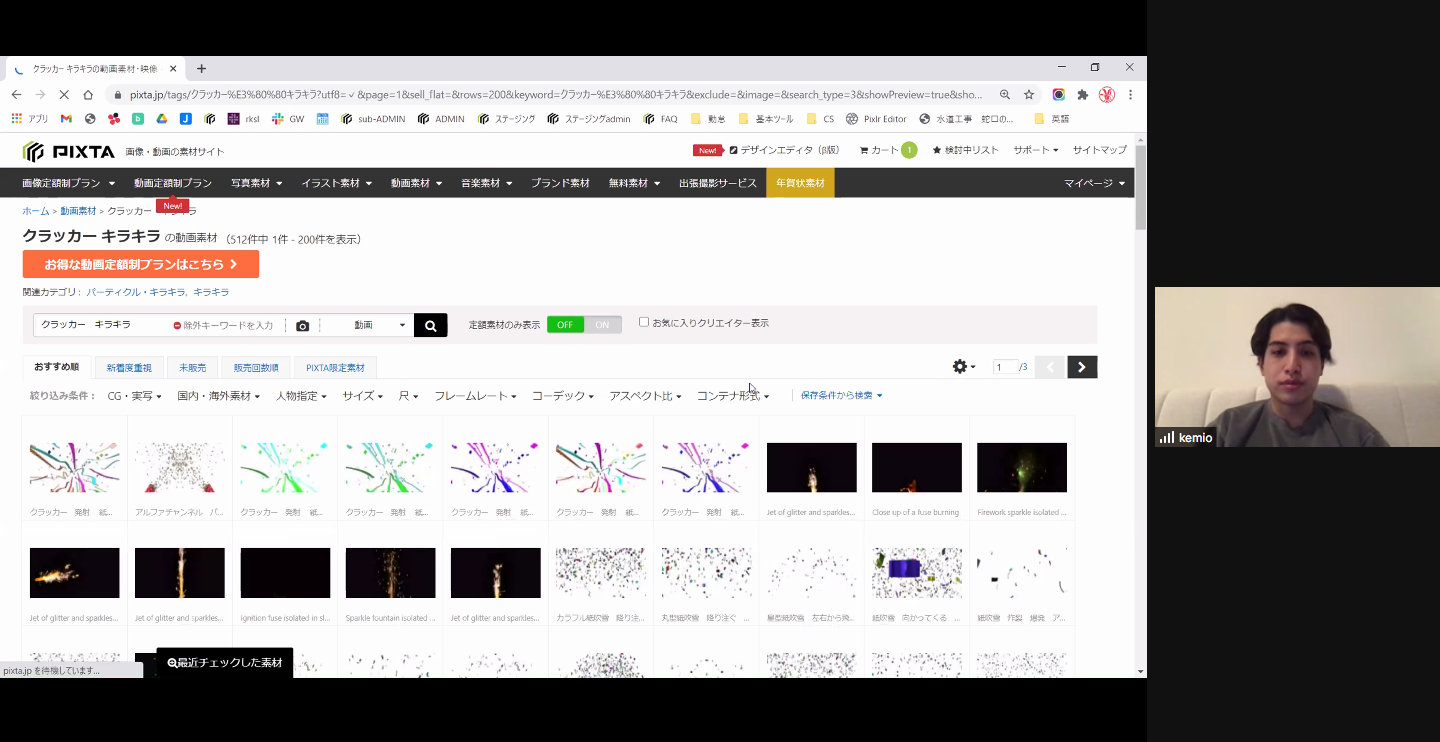Open the 写真素材 navigation menu
This screenshot has height=742, width=1440.
pyautogui.click(x=256, y=183)
